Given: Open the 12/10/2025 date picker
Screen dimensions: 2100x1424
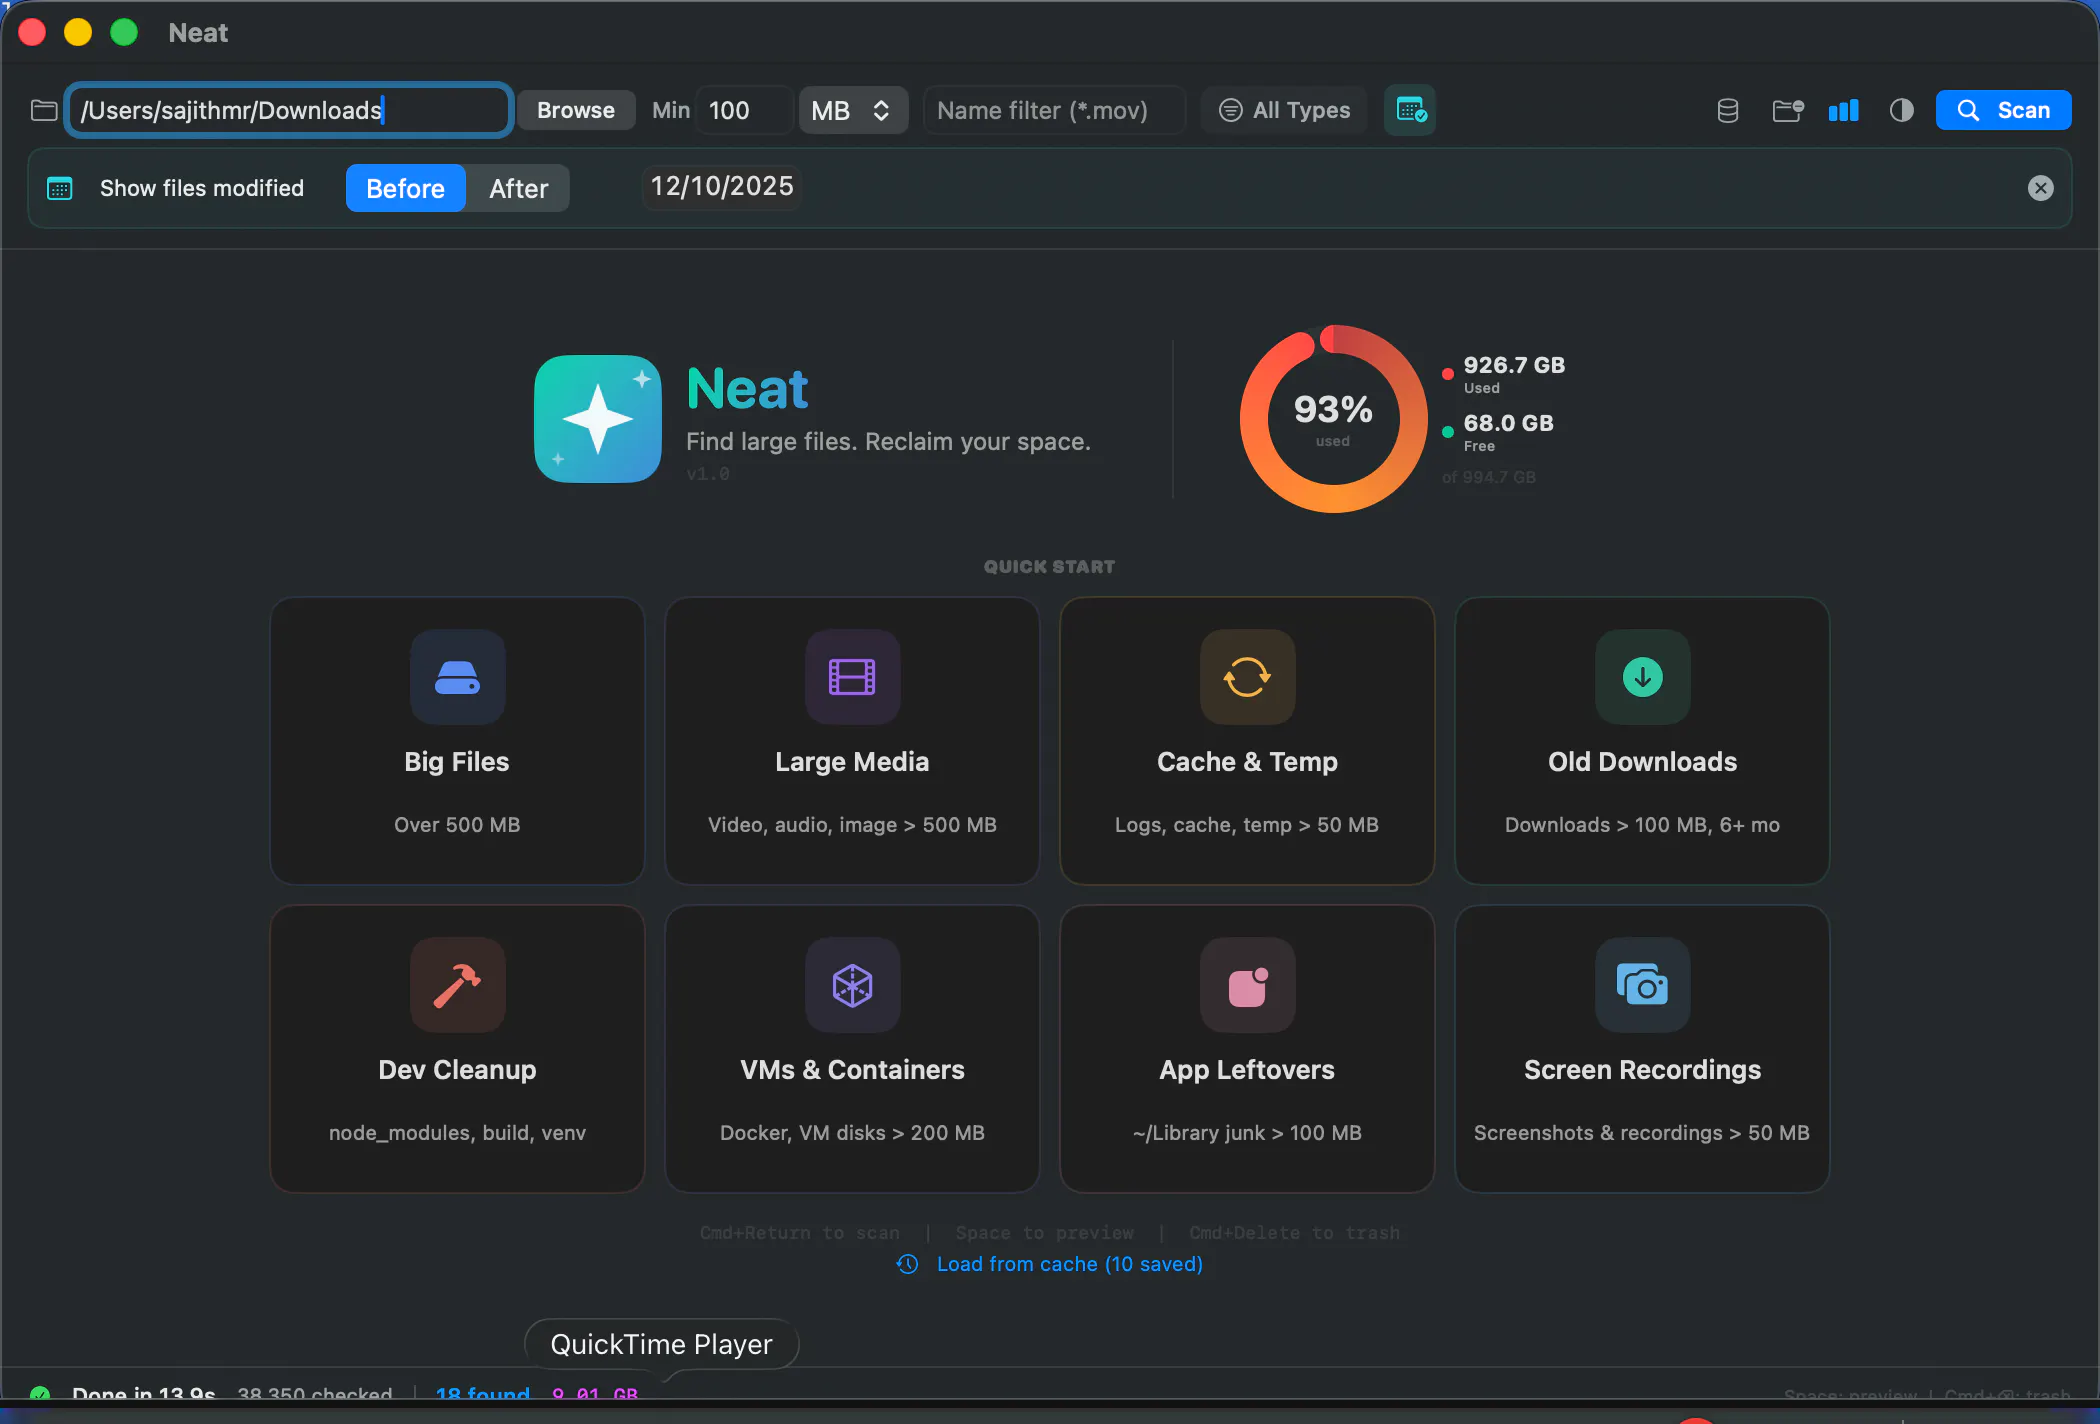Looking at the screenshot, I should coord(722,187).
